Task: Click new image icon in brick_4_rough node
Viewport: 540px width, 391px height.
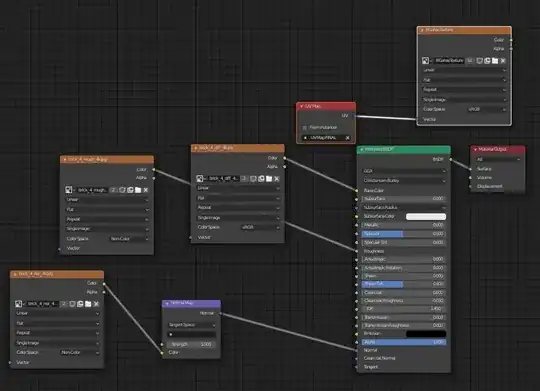Action: (x=130, y=190)
